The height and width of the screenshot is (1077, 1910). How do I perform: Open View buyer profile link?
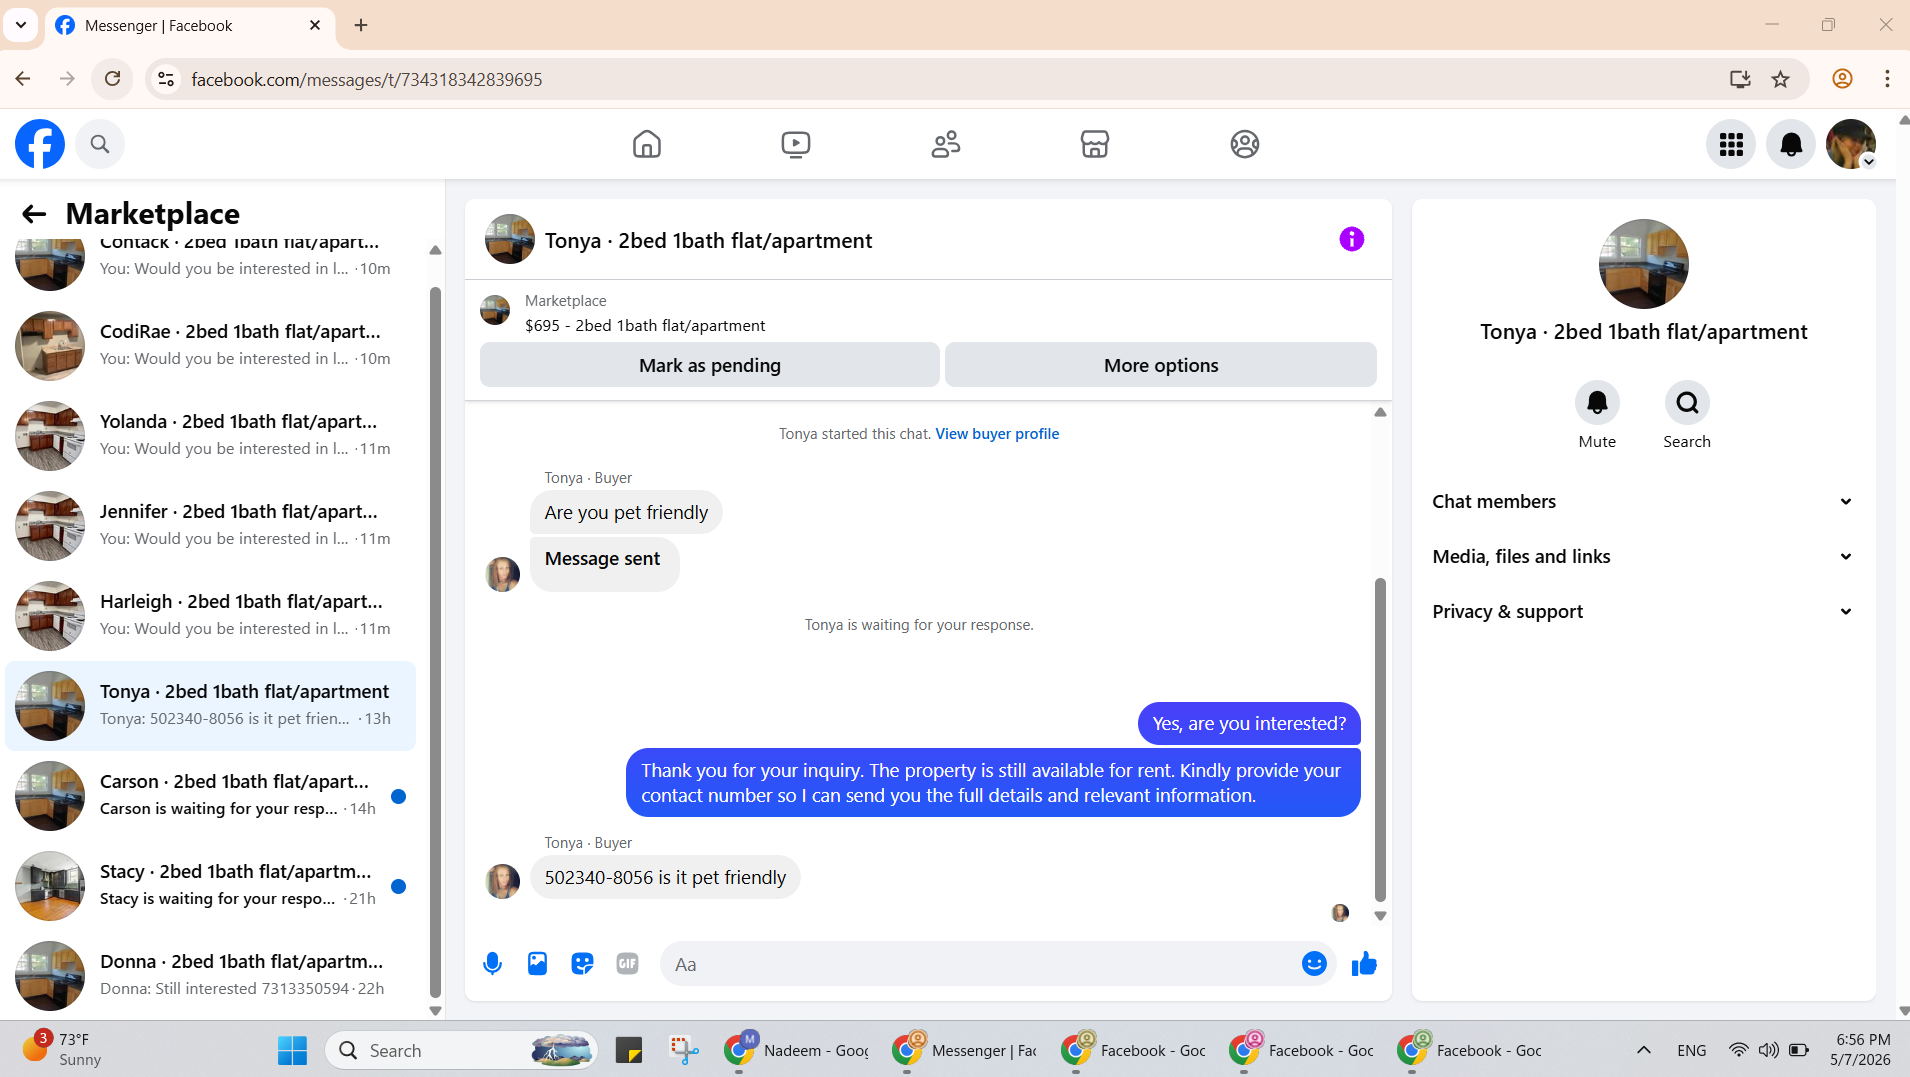point(997,434)
